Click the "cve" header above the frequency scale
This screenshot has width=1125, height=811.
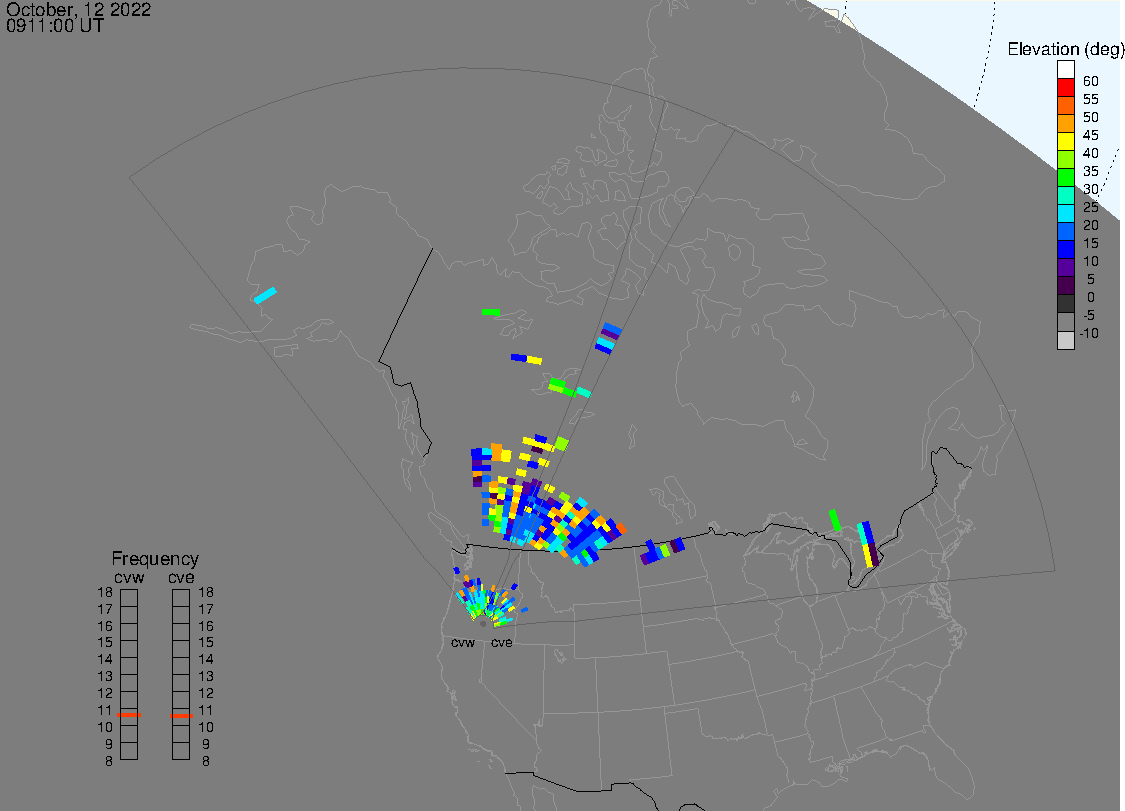click(181, 578)
